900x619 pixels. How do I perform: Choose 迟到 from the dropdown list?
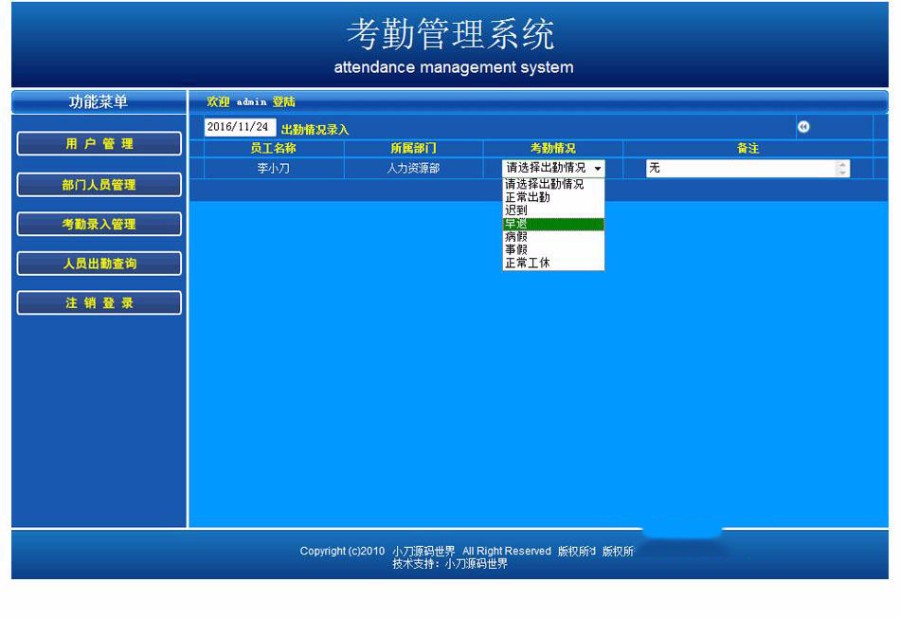(553, 210)
